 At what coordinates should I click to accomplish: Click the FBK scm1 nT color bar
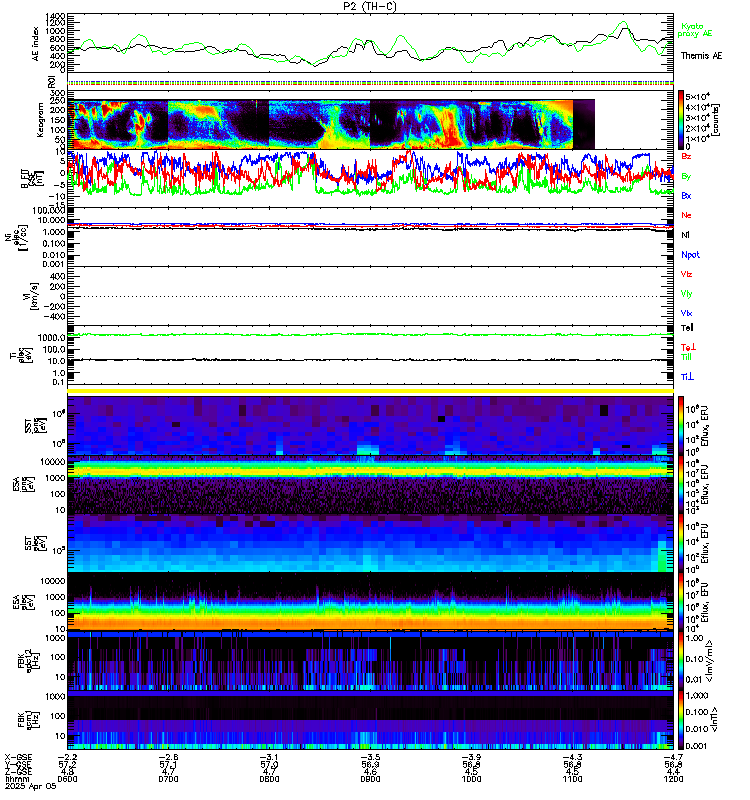681,720
